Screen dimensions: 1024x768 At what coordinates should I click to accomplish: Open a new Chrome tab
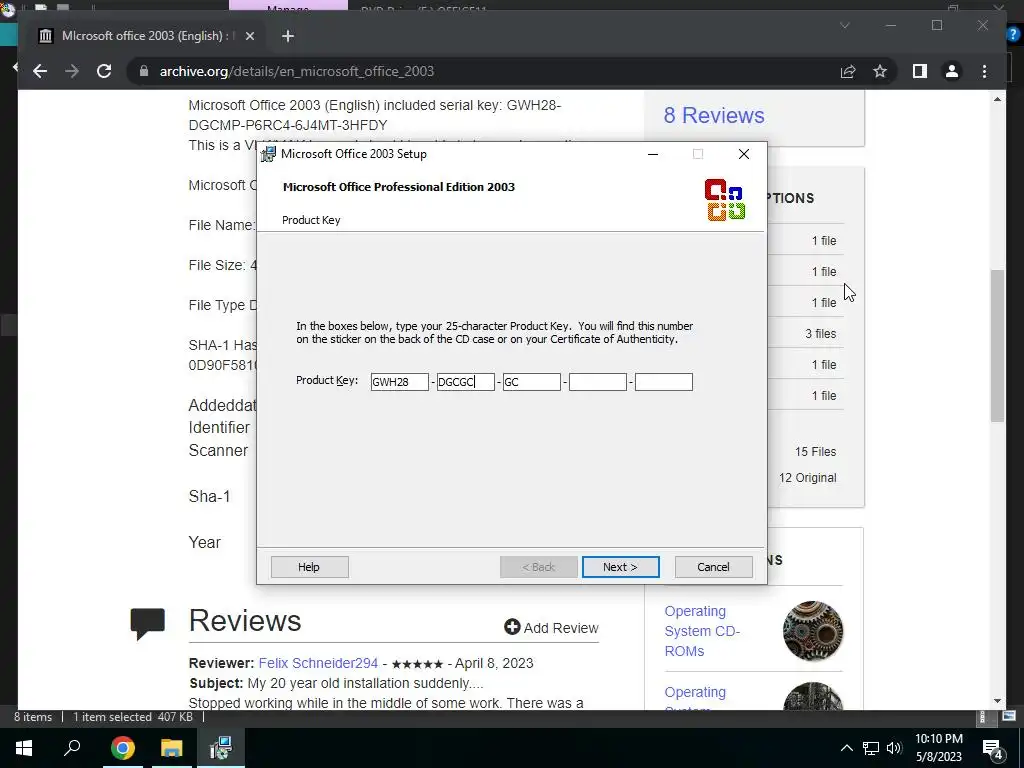[x=288, y=36]
